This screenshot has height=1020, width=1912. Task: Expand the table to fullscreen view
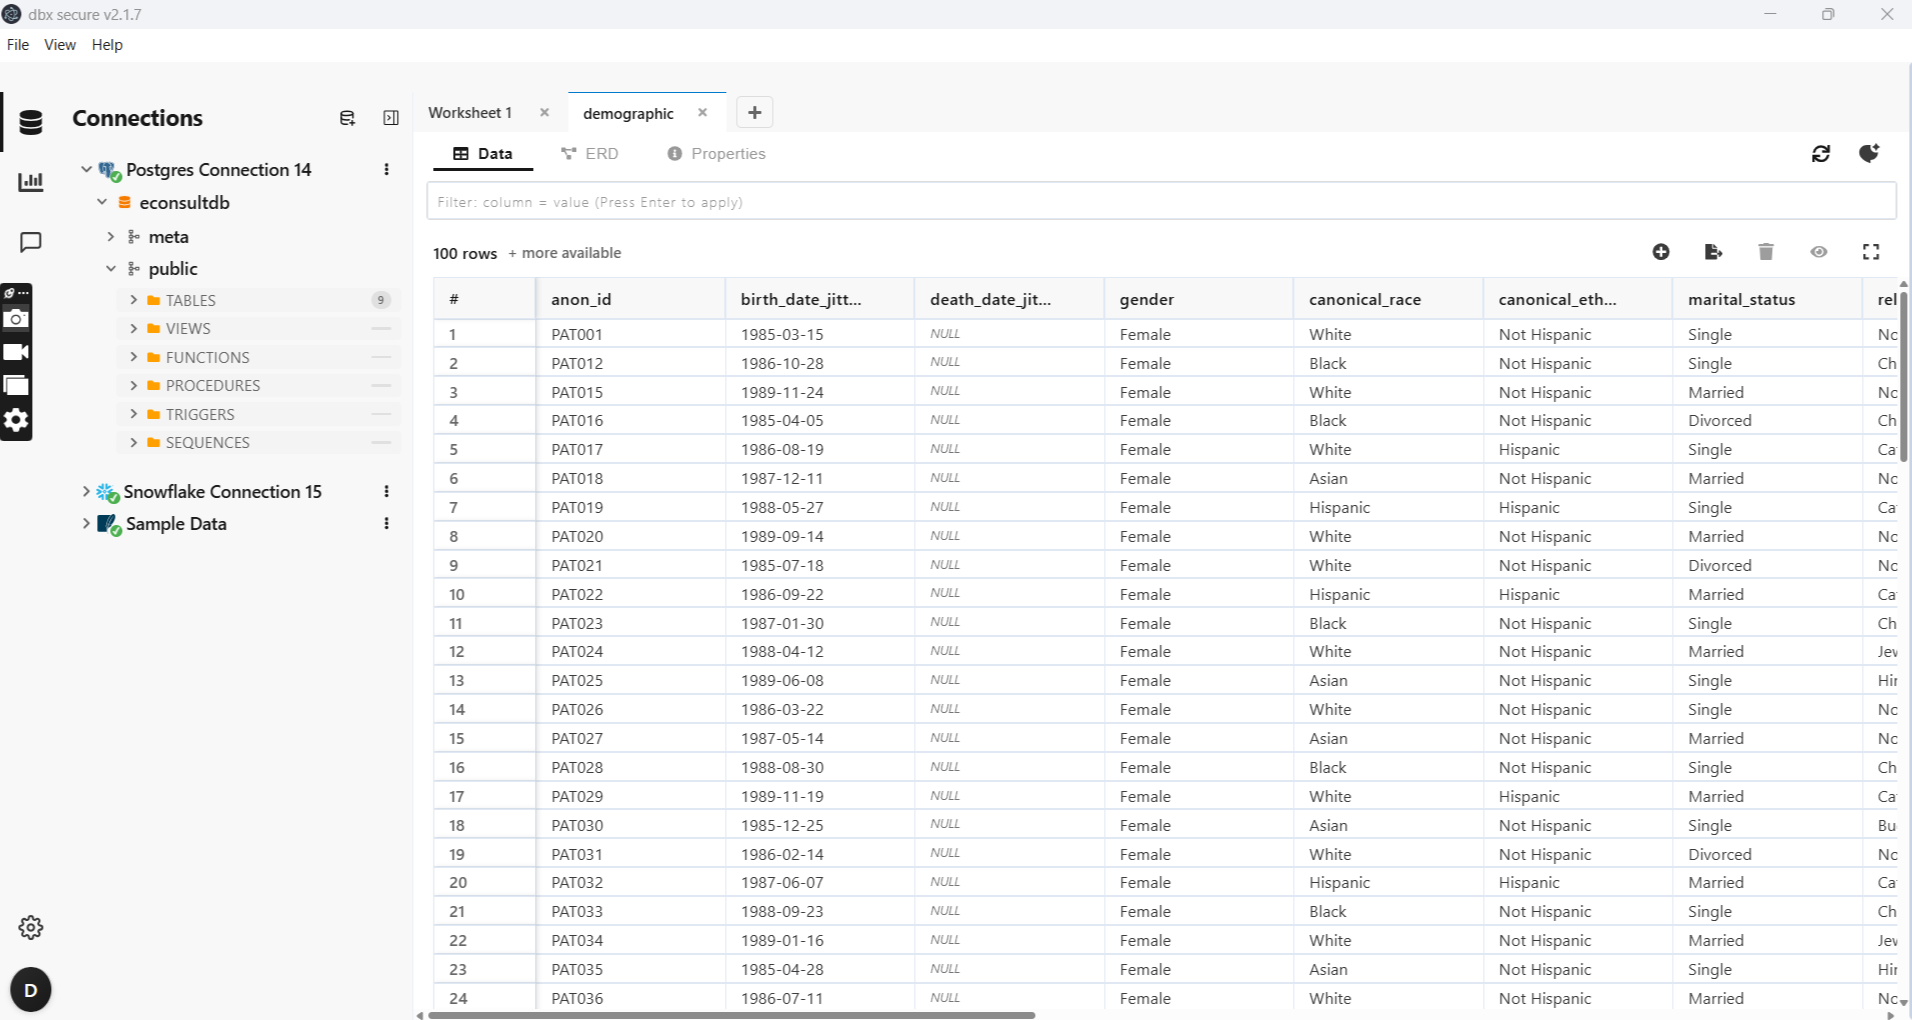click(x=1871, y=252)
